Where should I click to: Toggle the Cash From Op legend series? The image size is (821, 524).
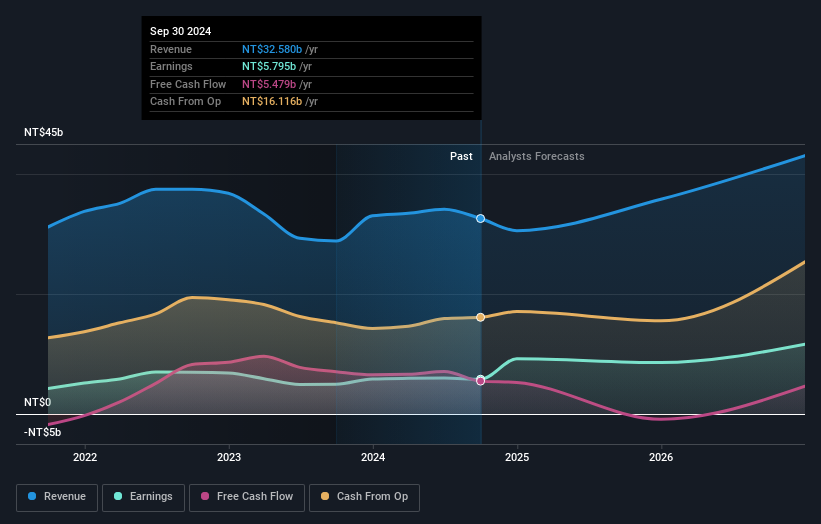tap(364, 497)
